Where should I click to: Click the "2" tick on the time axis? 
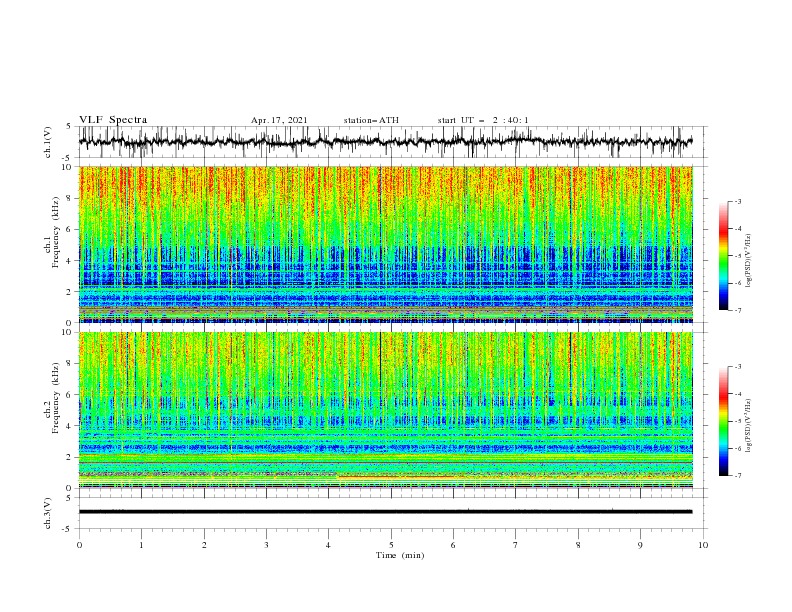204,545
